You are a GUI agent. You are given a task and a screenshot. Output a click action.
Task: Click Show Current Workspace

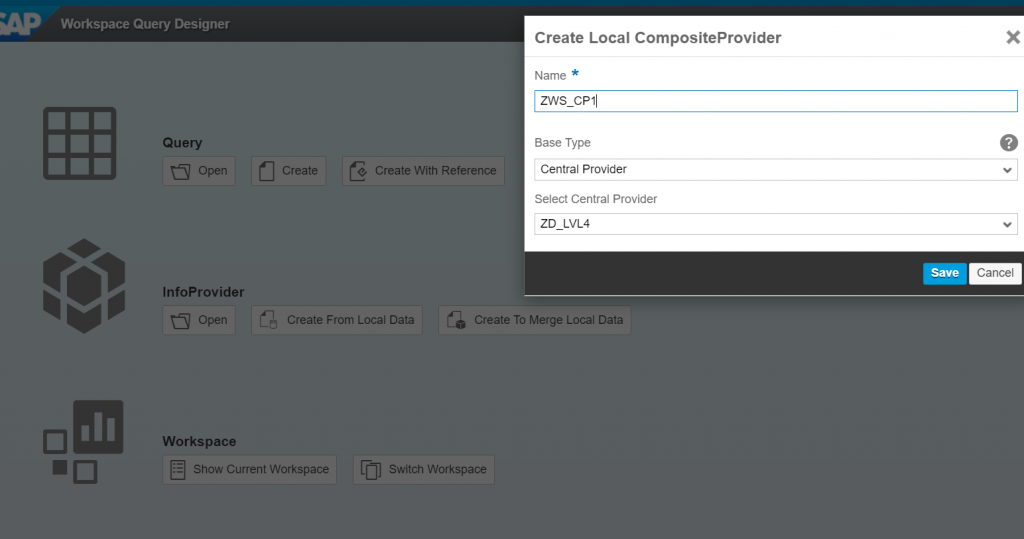[x=249, y=470]
